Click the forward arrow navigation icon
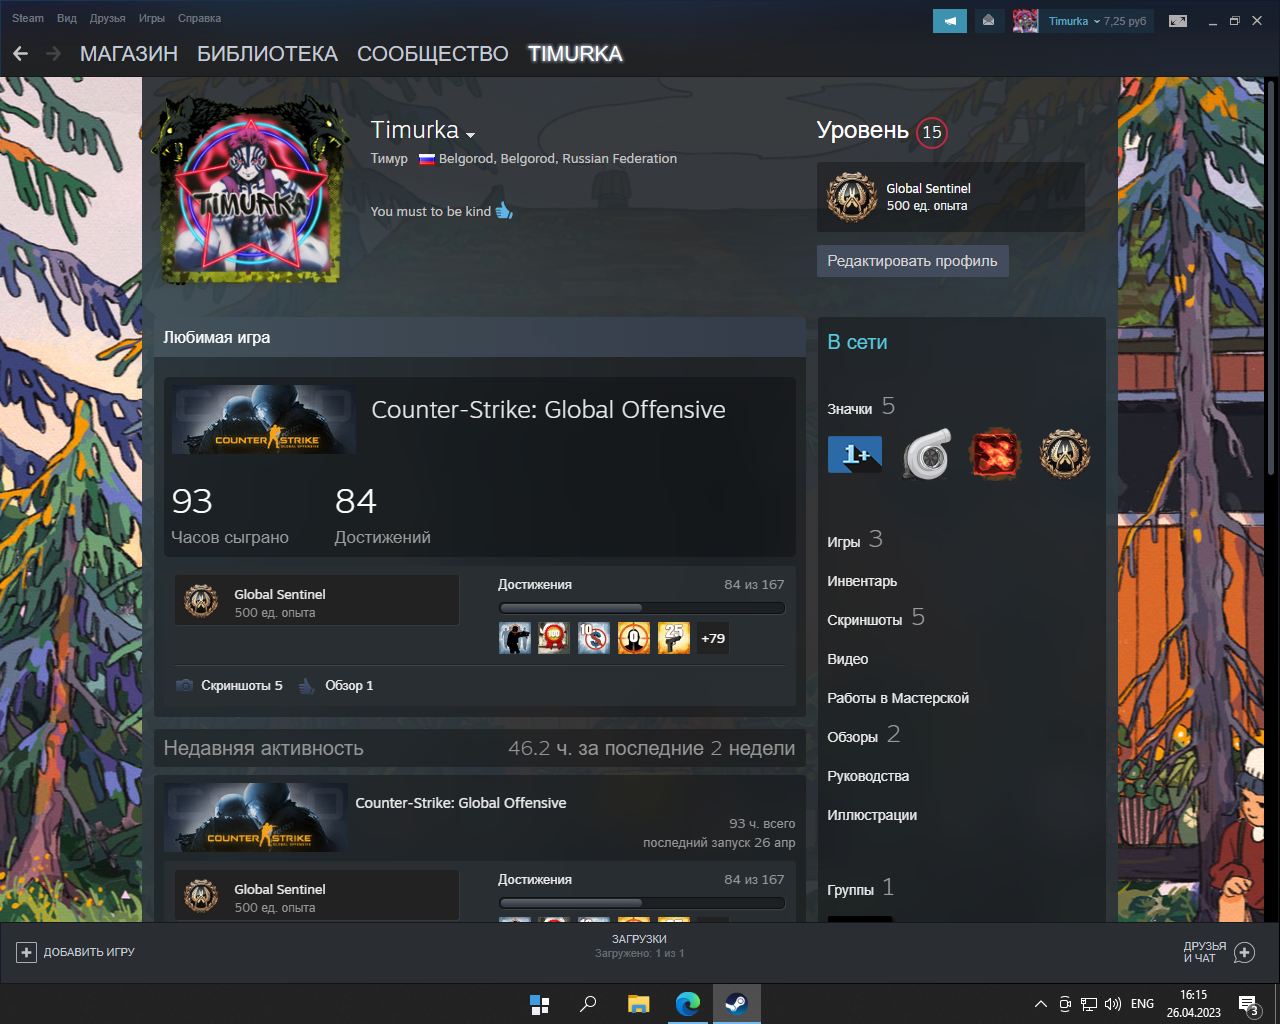Screen dimensions: 1280x1024 (54, 54)
